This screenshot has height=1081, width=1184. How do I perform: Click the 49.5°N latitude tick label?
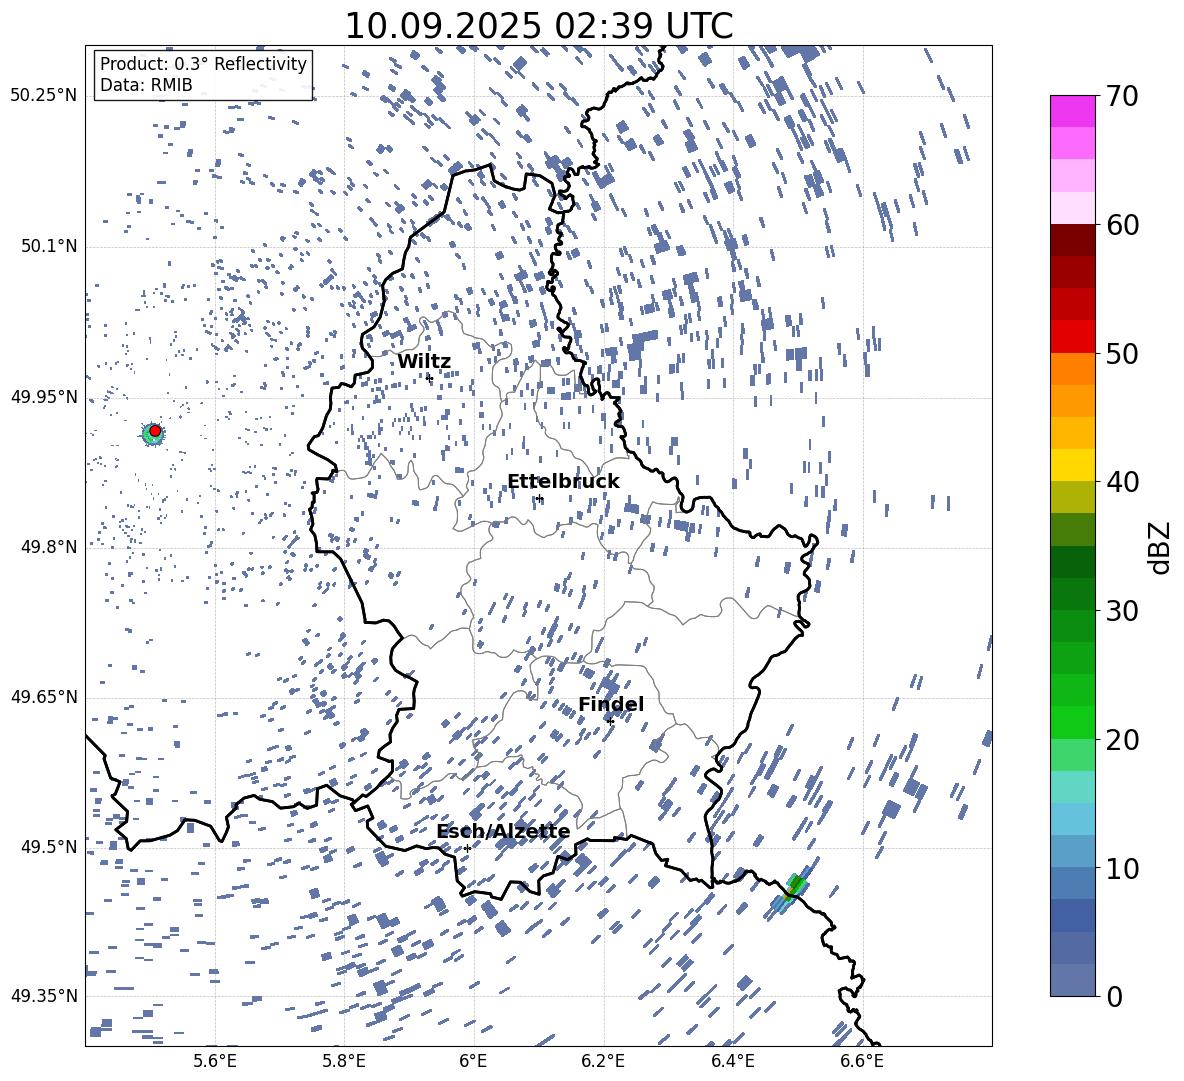[48, 847]
